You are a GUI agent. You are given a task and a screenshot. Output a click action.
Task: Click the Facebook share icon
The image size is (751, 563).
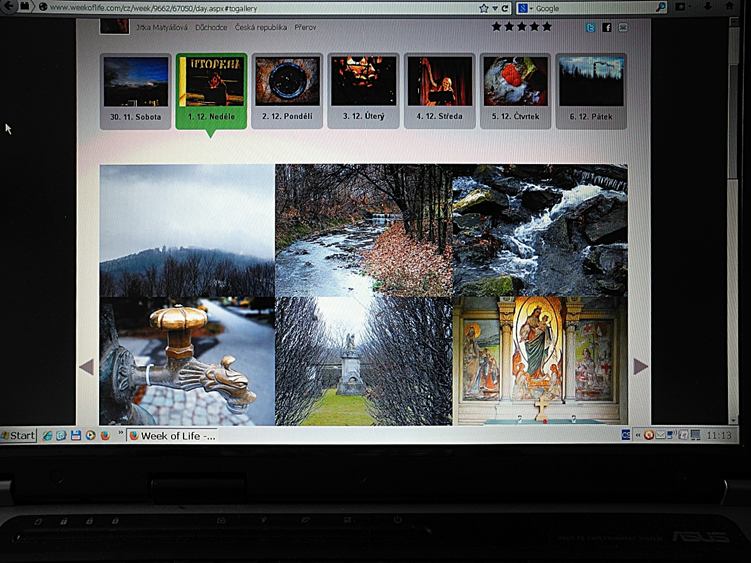coord(607,27)
